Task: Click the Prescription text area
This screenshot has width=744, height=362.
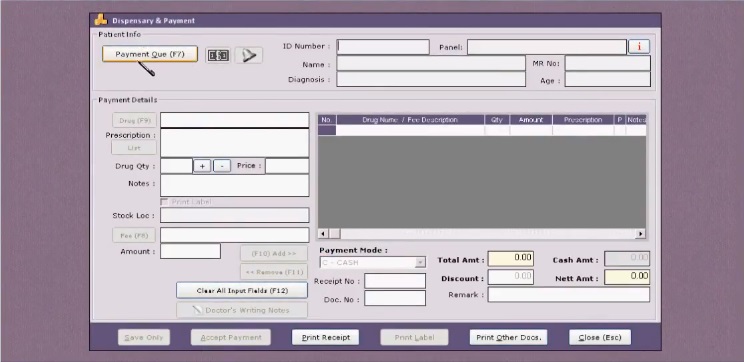Action: (x=234, y=143)
